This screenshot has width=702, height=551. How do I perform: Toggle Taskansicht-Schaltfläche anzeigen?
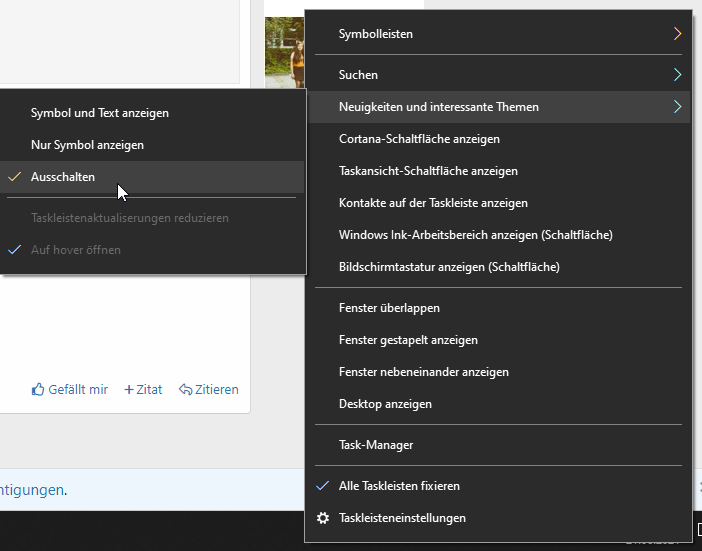pyautogui.click(x=428, y=171)
